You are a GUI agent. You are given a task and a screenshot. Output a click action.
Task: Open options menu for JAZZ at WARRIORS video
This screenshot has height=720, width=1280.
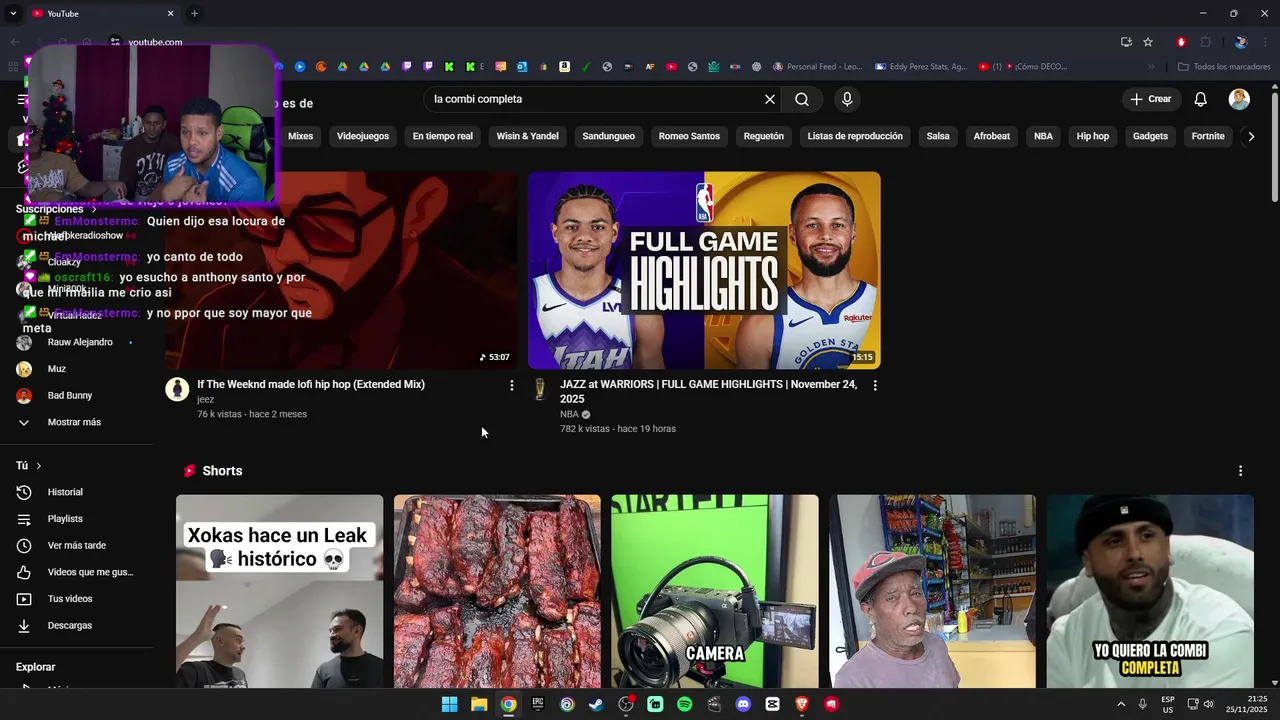pos(875,385)
